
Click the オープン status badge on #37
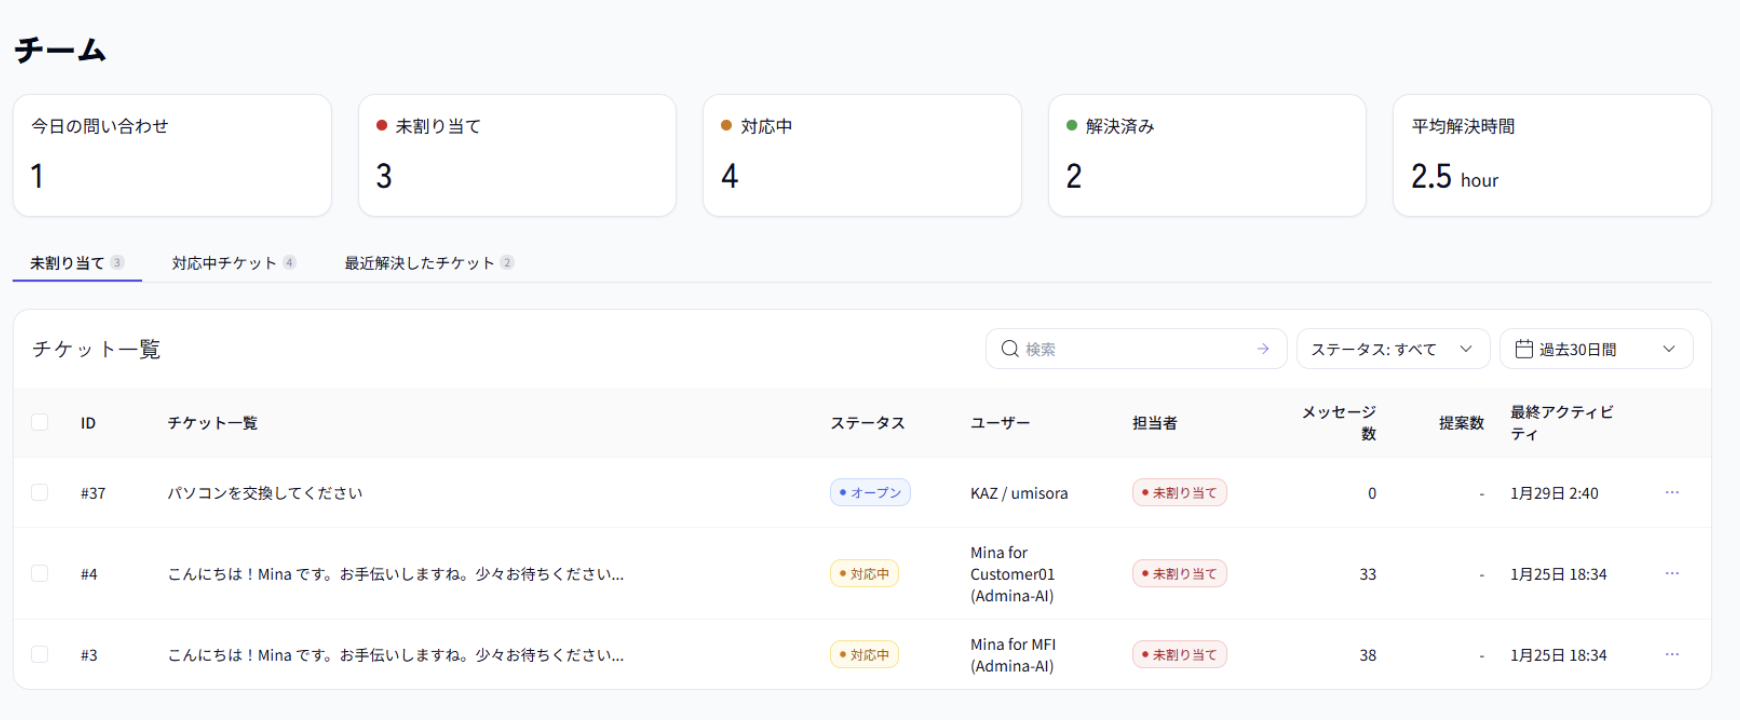coord(870,492)
